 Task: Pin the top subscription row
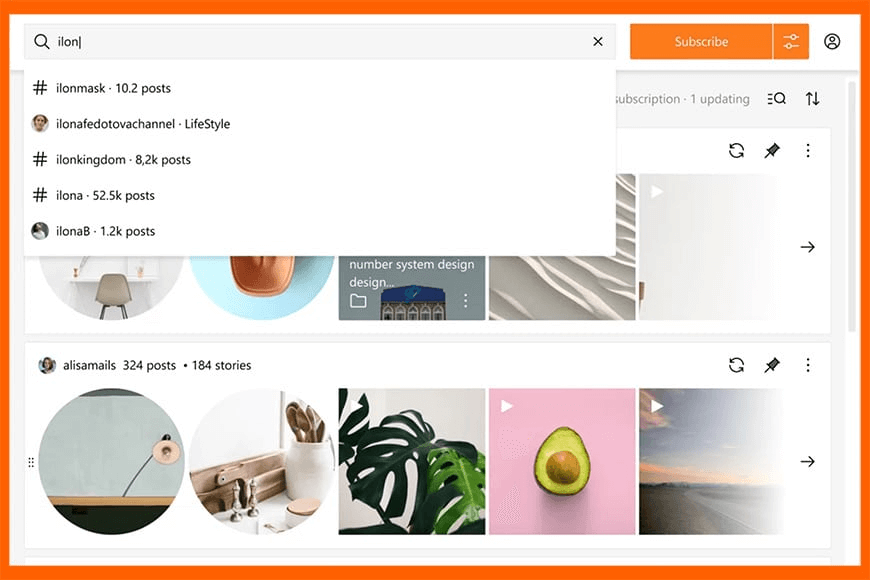pyautogui.click(x=772, y=150)
